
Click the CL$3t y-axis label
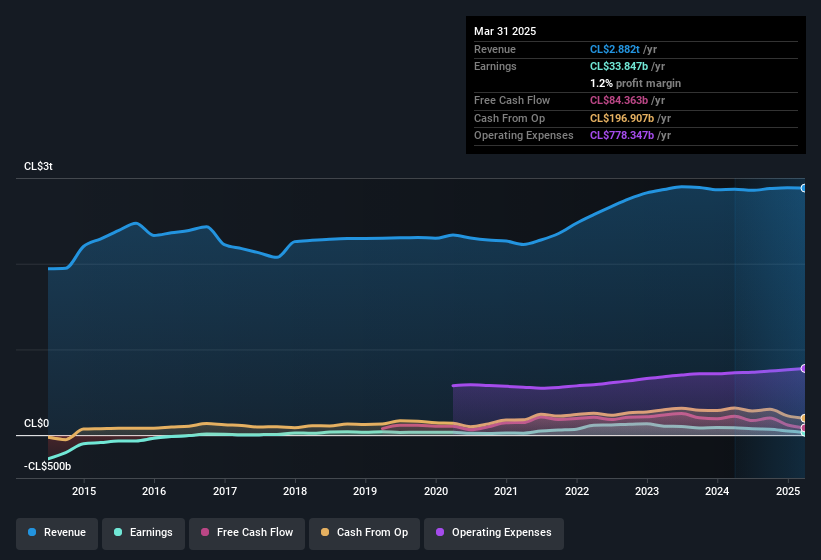pos(38,166)
